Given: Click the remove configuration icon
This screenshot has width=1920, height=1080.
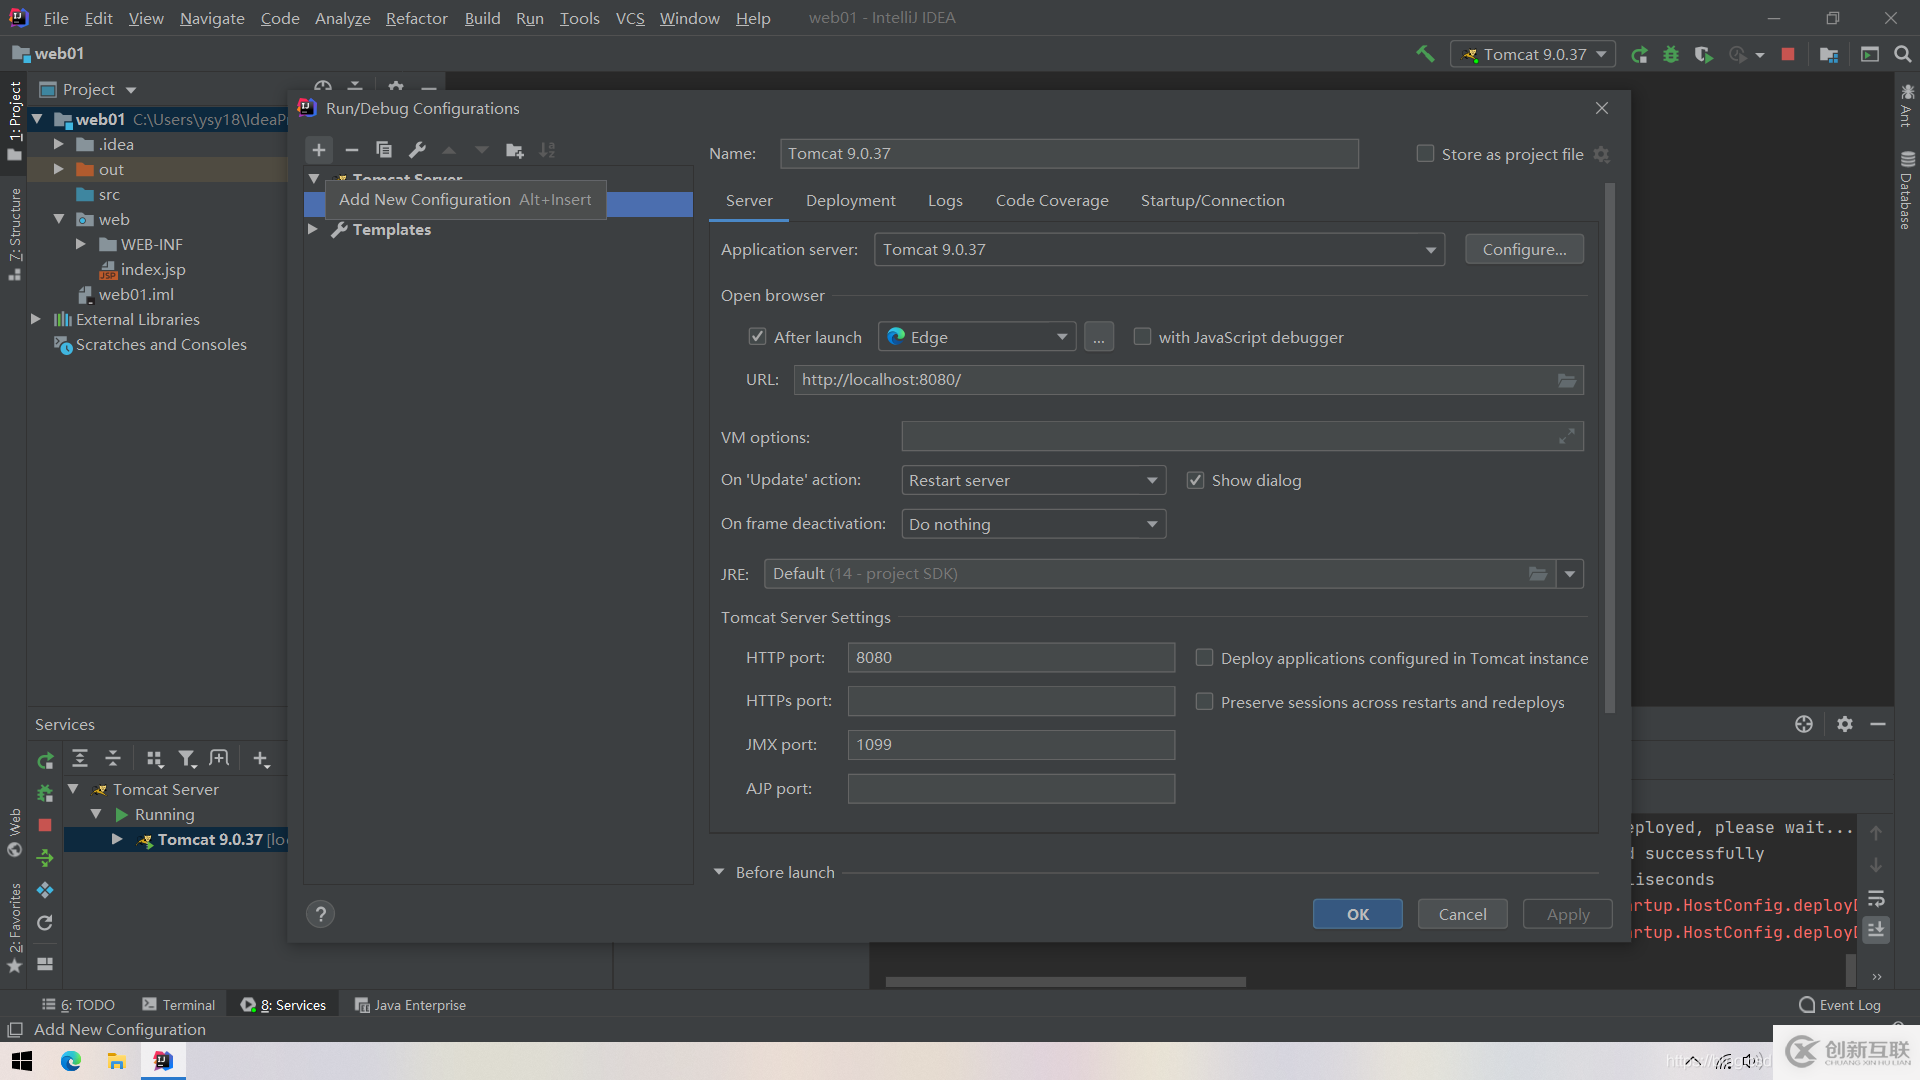Looking at the screenshot, I should [351, 150].
